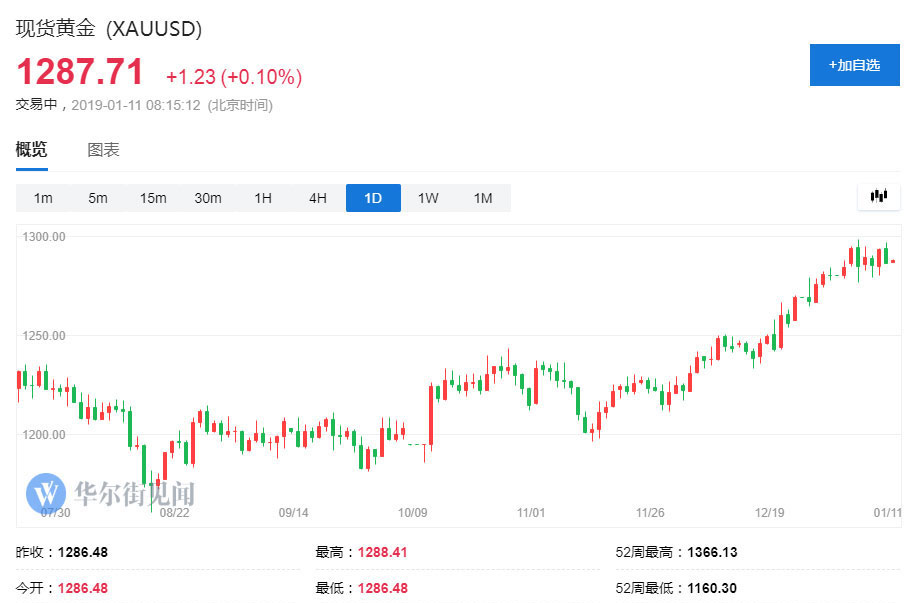This screenshot has width=915, height=603.
Task: Select the 1M monthly timeframe
Action: [483, 198]
